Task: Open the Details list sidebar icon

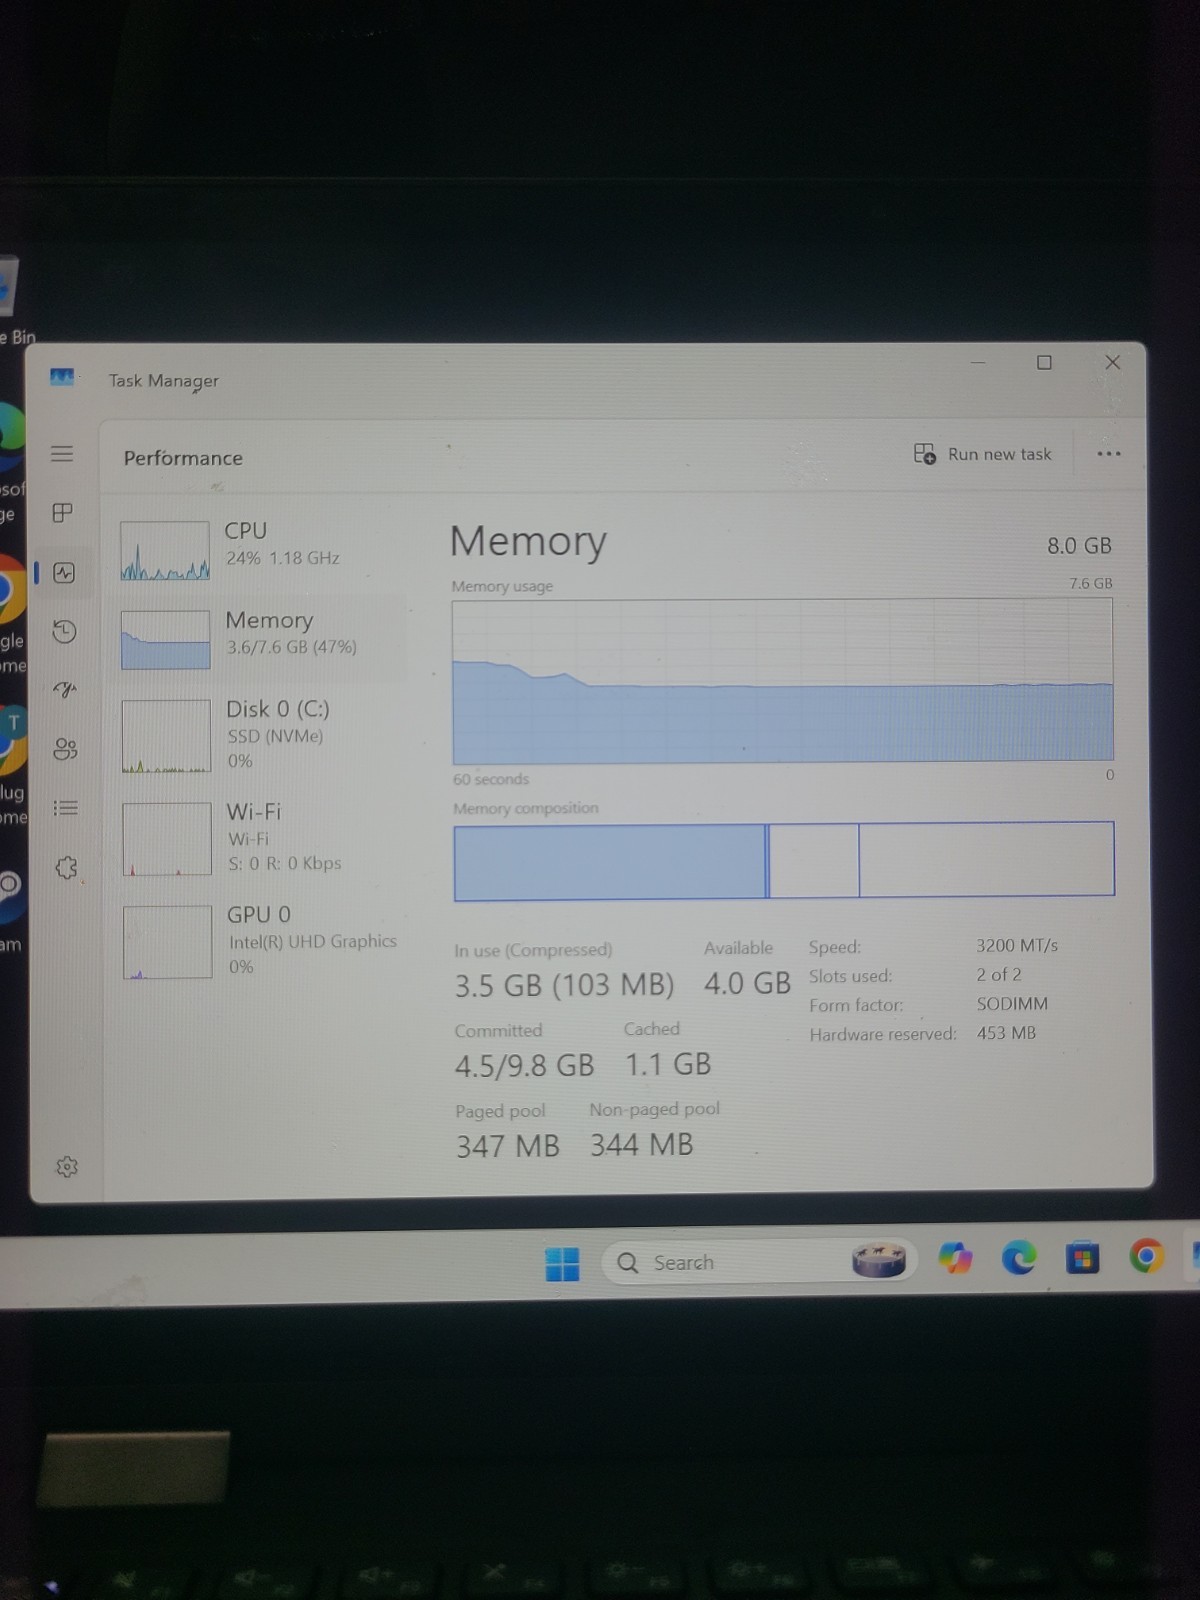Action: pos(65,808)
